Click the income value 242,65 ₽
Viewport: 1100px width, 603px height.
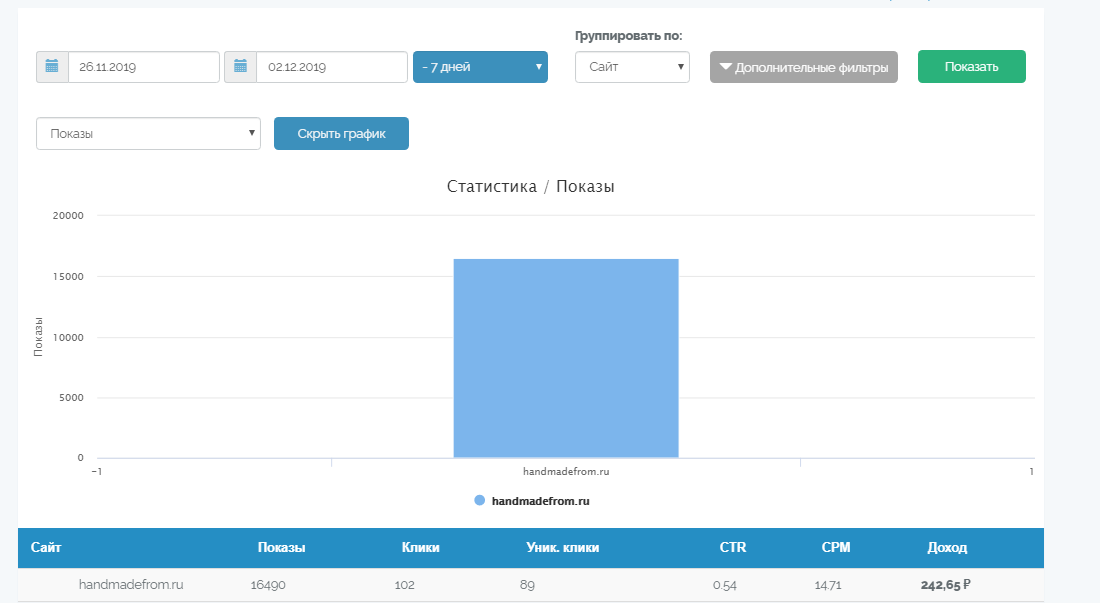946,585
